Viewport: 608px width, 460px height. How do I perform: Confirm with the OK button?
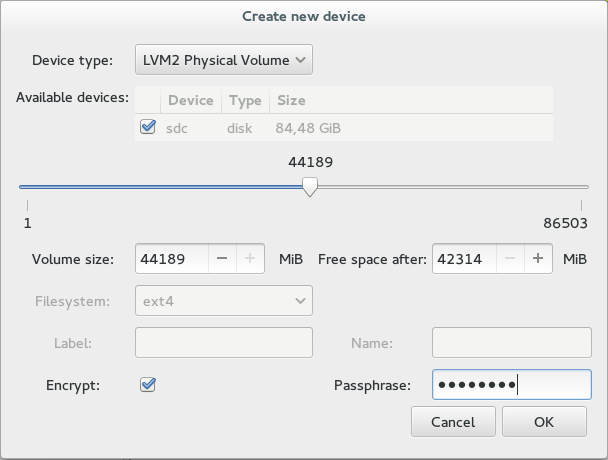544,422
